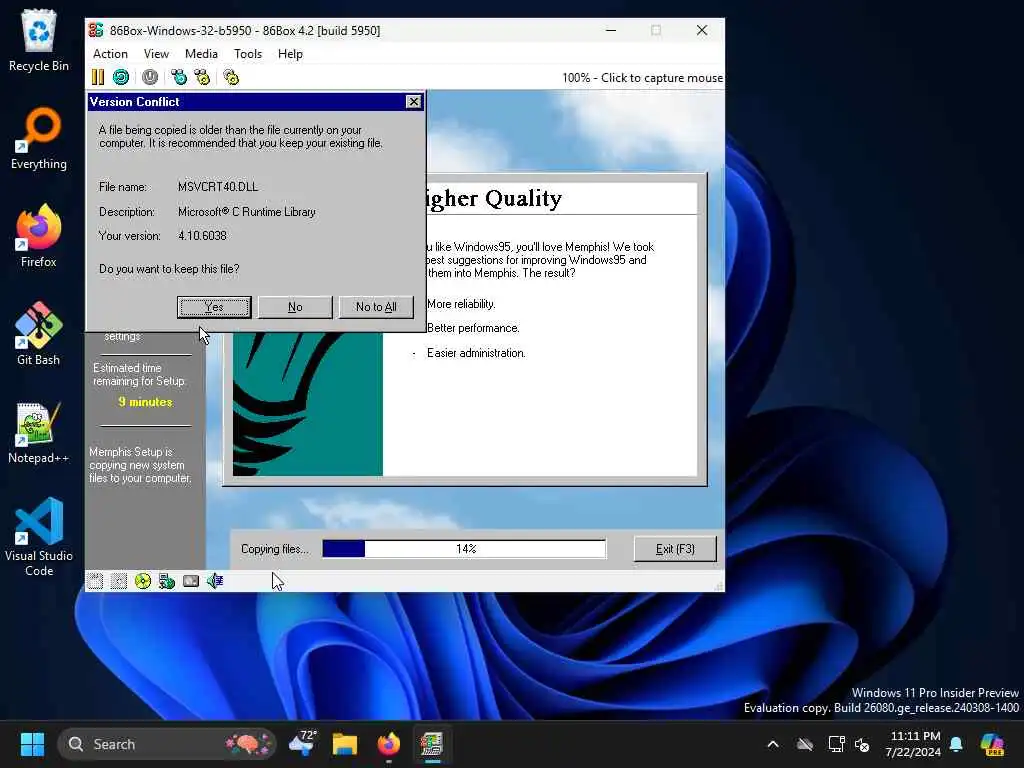Click No in Version Conflict dialog

pos(295,307)
